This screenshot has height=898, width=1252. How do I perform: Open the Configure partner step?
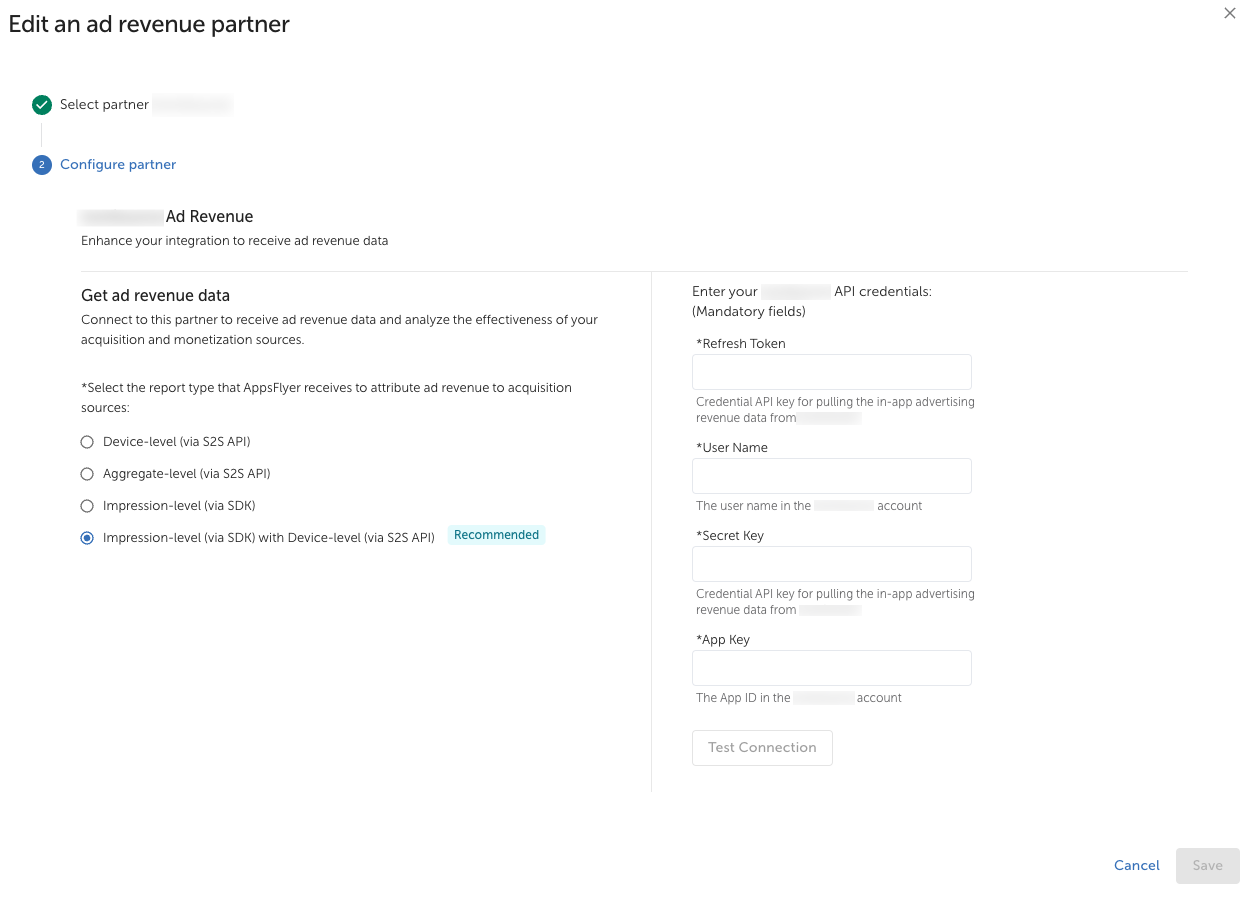click(118, 165)
